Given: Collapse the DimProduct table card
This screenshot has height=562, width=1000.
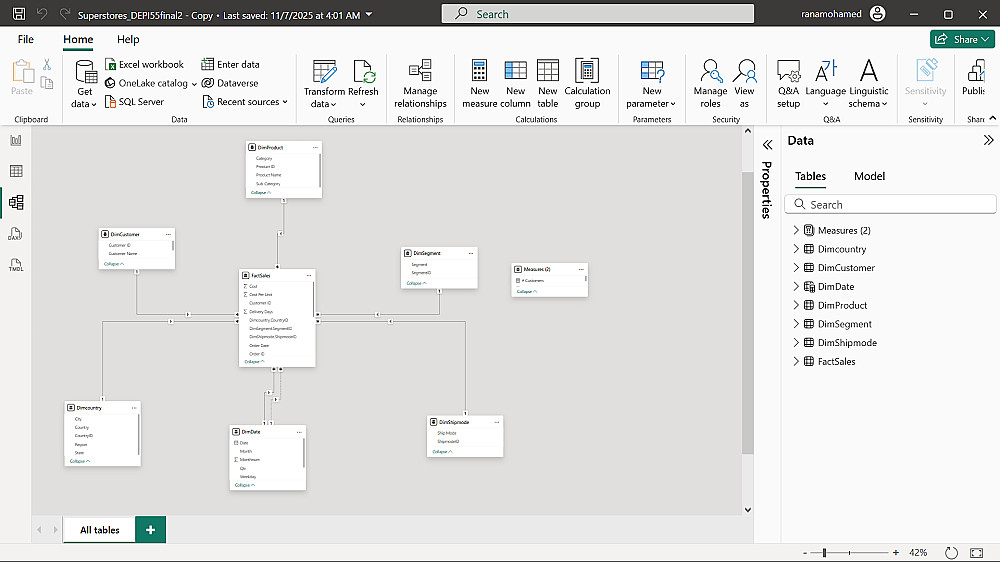Looking at the screenshot, I should [260, 193].
